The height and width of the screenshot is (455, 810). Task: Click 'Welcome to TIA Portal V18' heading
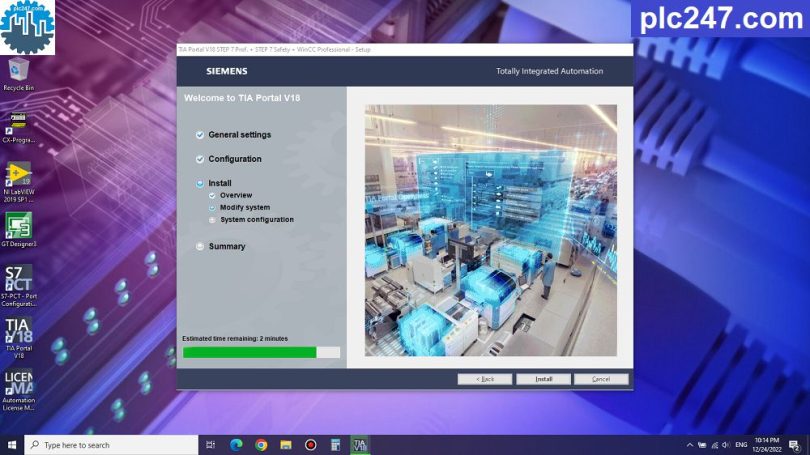242,98
